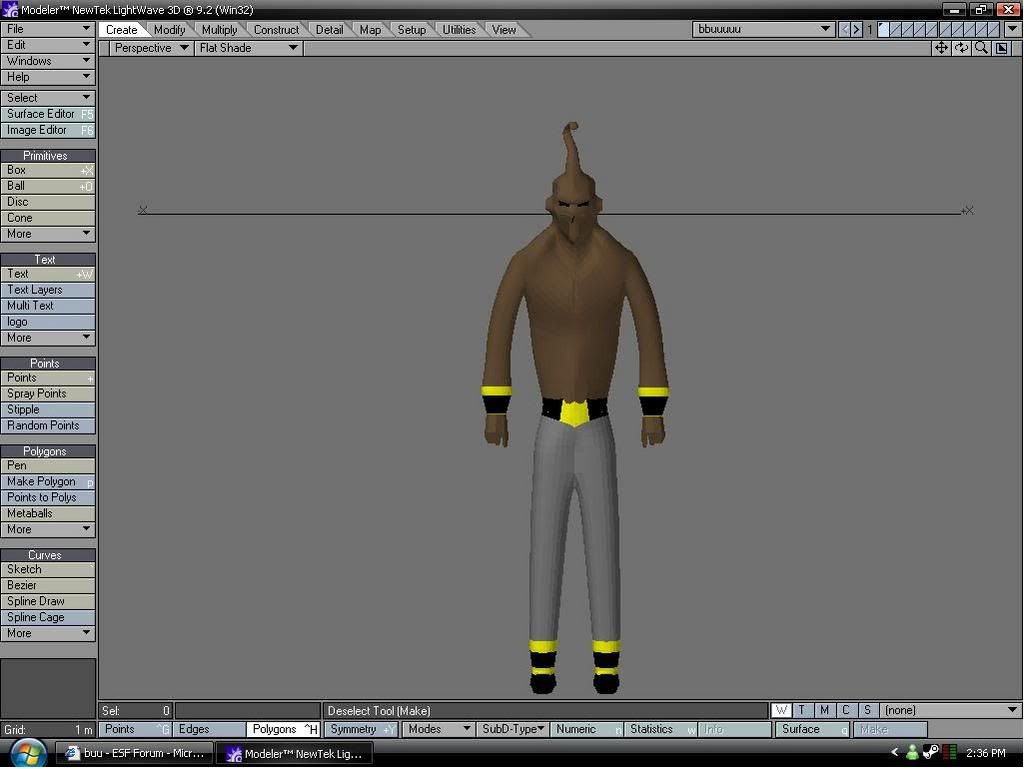Image resolution: width=1024 pixels, height=769 pixels.
Task: Switch to Points selection mode
Action: (135, 729)
